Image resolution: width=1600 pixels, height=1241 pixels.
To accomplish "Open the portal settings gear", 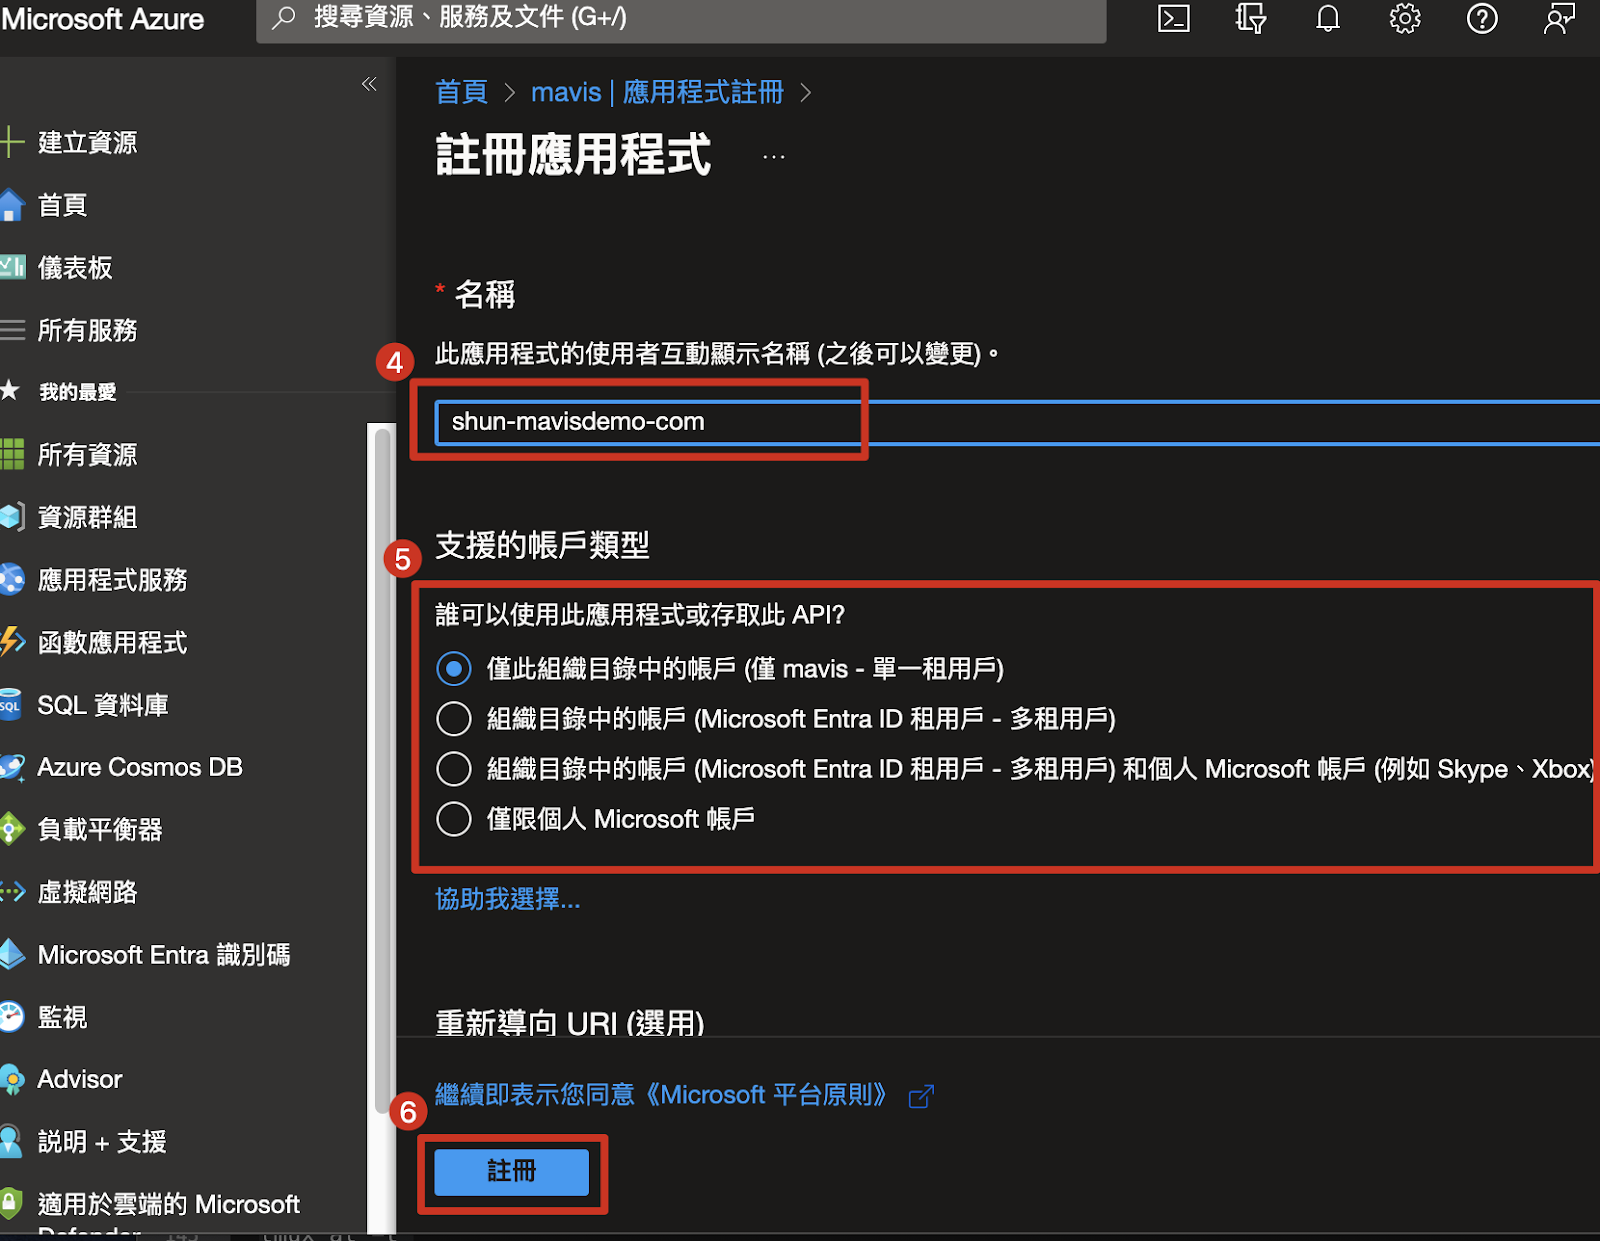I will tap(1404, 19).
